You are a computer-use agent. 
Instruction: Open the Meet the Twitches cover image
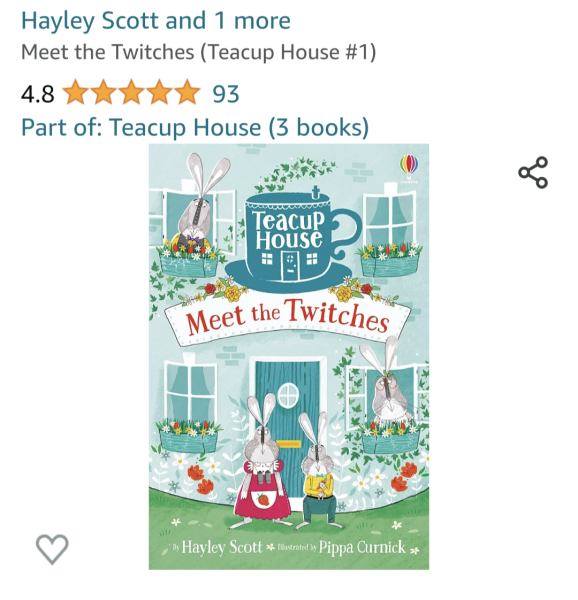289,357
